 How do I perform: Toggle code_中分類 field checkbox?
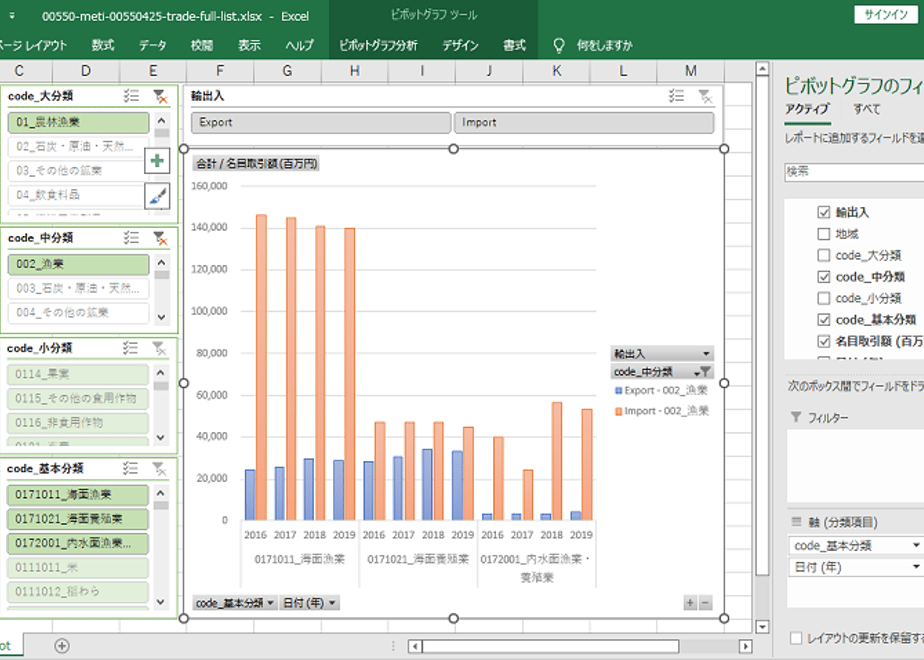click(824, 276)
